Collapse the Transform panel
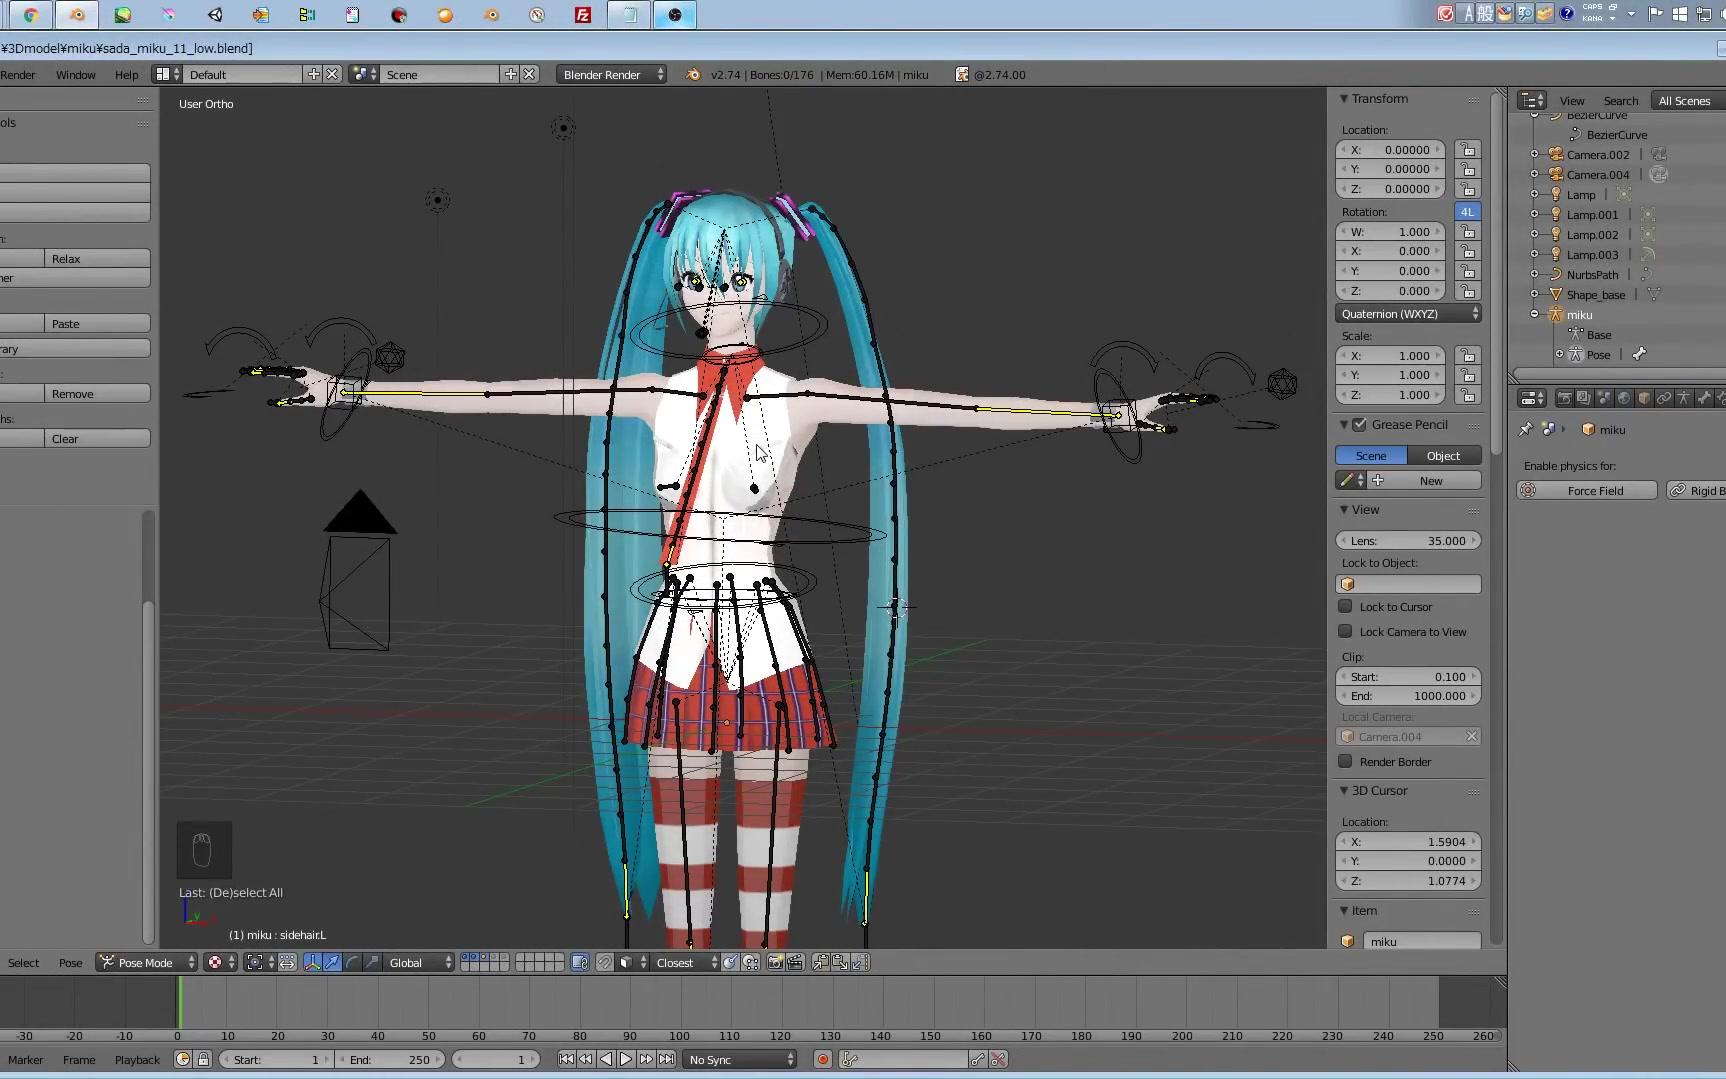The image size is (1726, 1079). click(1344, 99)
